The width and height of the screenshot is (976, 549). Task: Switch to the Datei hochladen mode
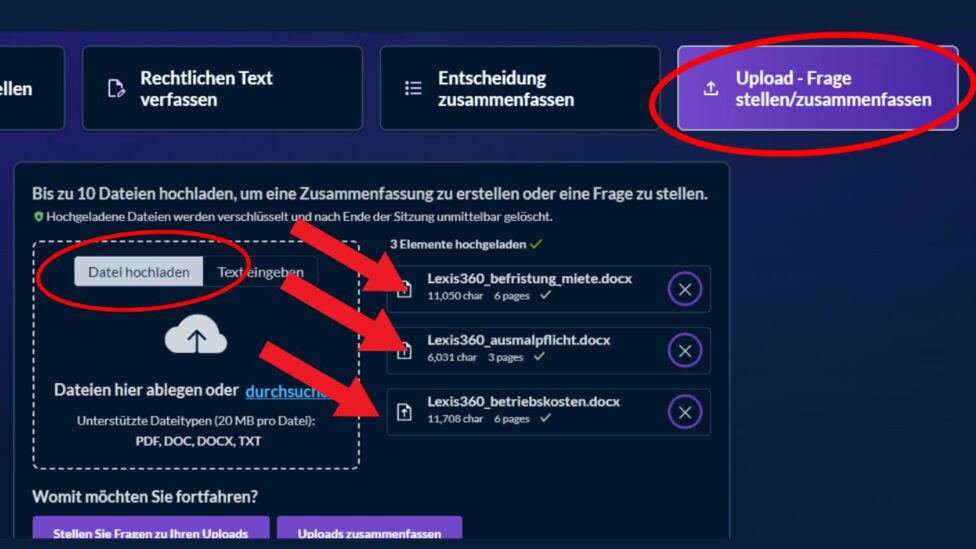pos(139,272)
